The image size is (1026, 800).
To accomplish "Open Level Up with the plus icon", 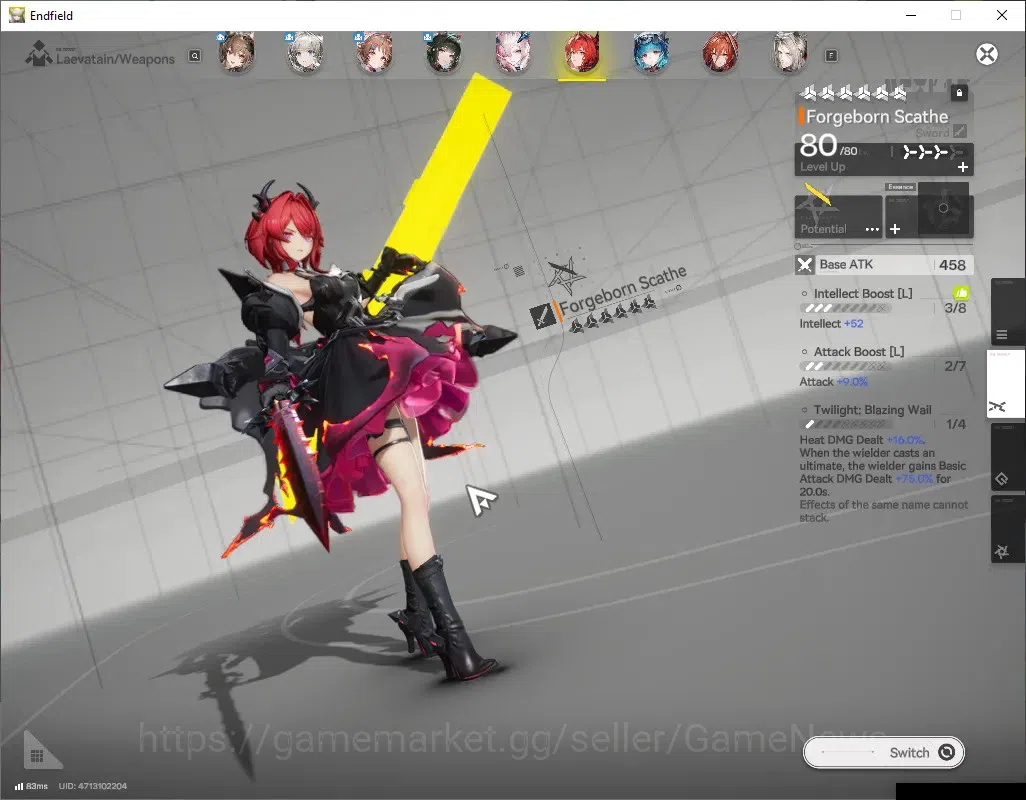I will pos(963,167).
